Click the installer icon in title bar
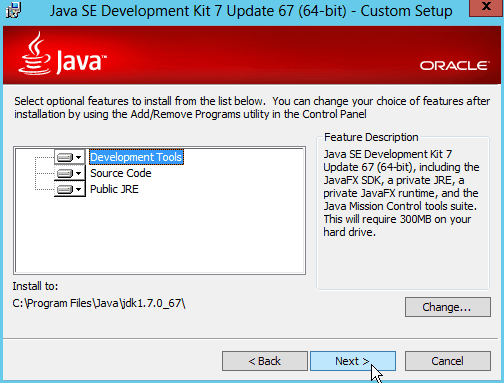This screenshot has width=504, height=383. pyautogui.click(x=13, y=11)
